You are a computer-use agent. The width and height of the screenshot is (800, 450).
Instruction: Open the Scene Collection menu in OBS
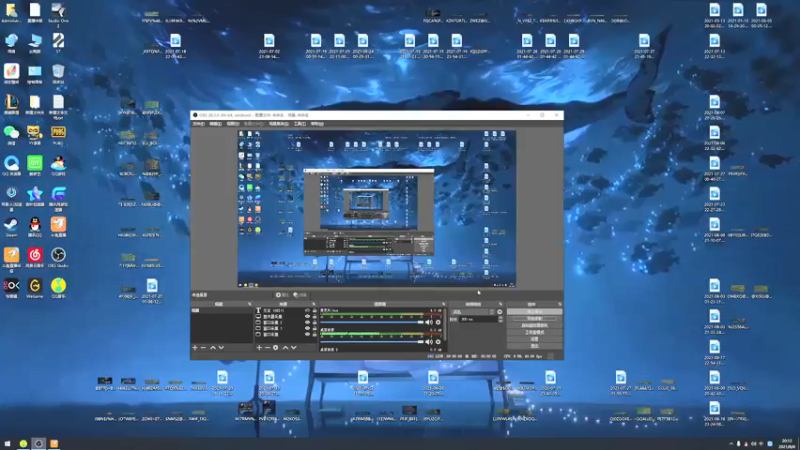[279, 123]
